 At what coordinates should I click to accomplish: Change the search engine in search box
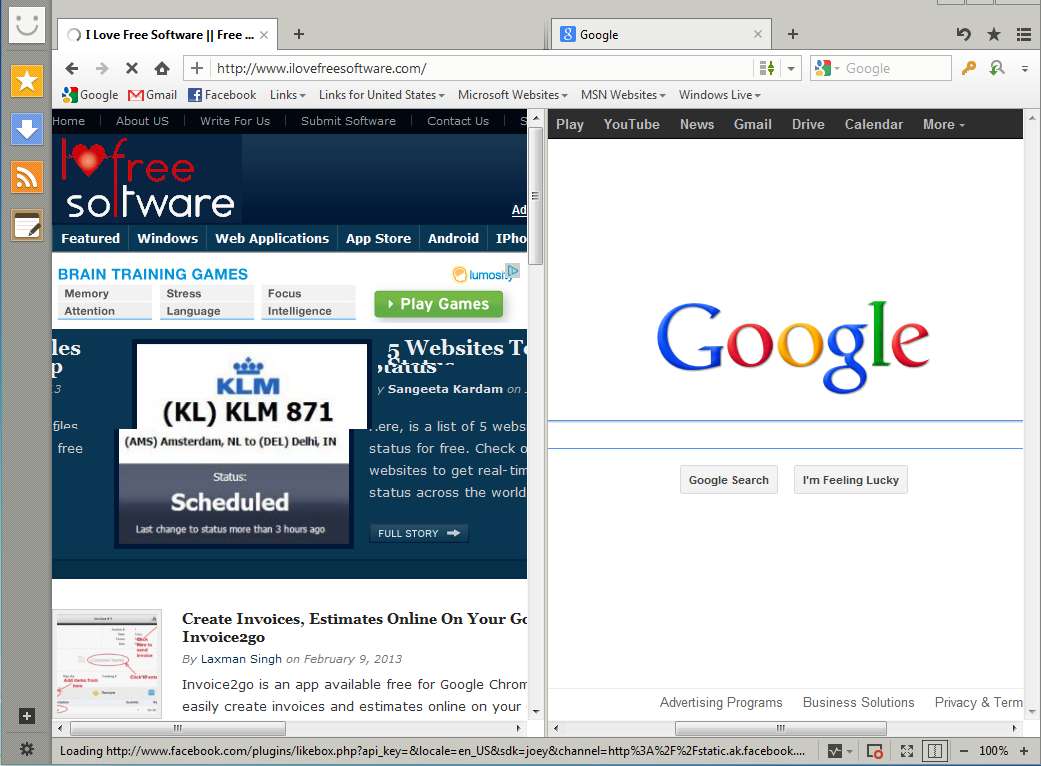pyautogui.click(x=827, y=68)
